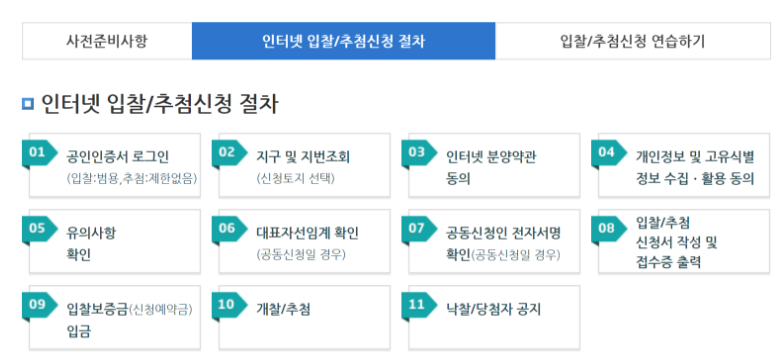Switch to 입찰/추첨신청 연습하기 tab
This screenshot has width=783, height=361.
(633, 41)
